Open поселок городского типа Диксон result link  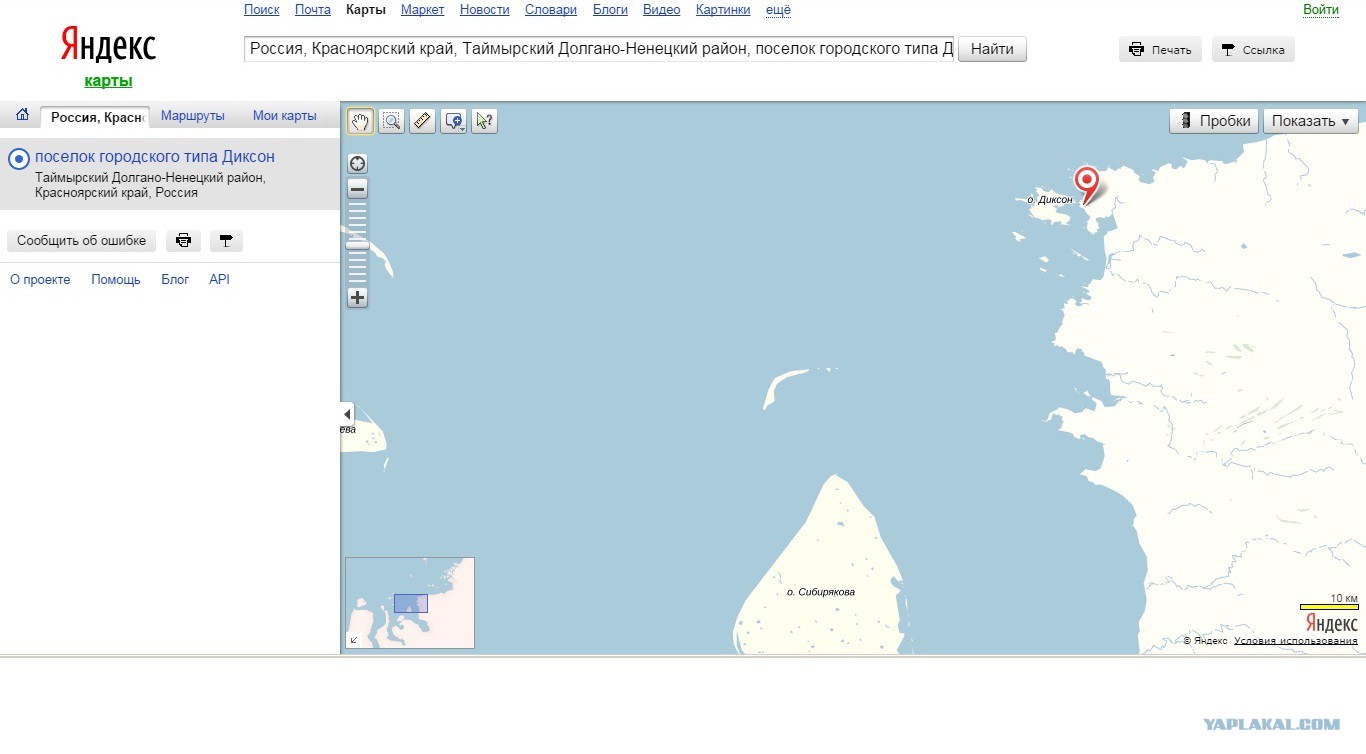[x=155, y=157]
